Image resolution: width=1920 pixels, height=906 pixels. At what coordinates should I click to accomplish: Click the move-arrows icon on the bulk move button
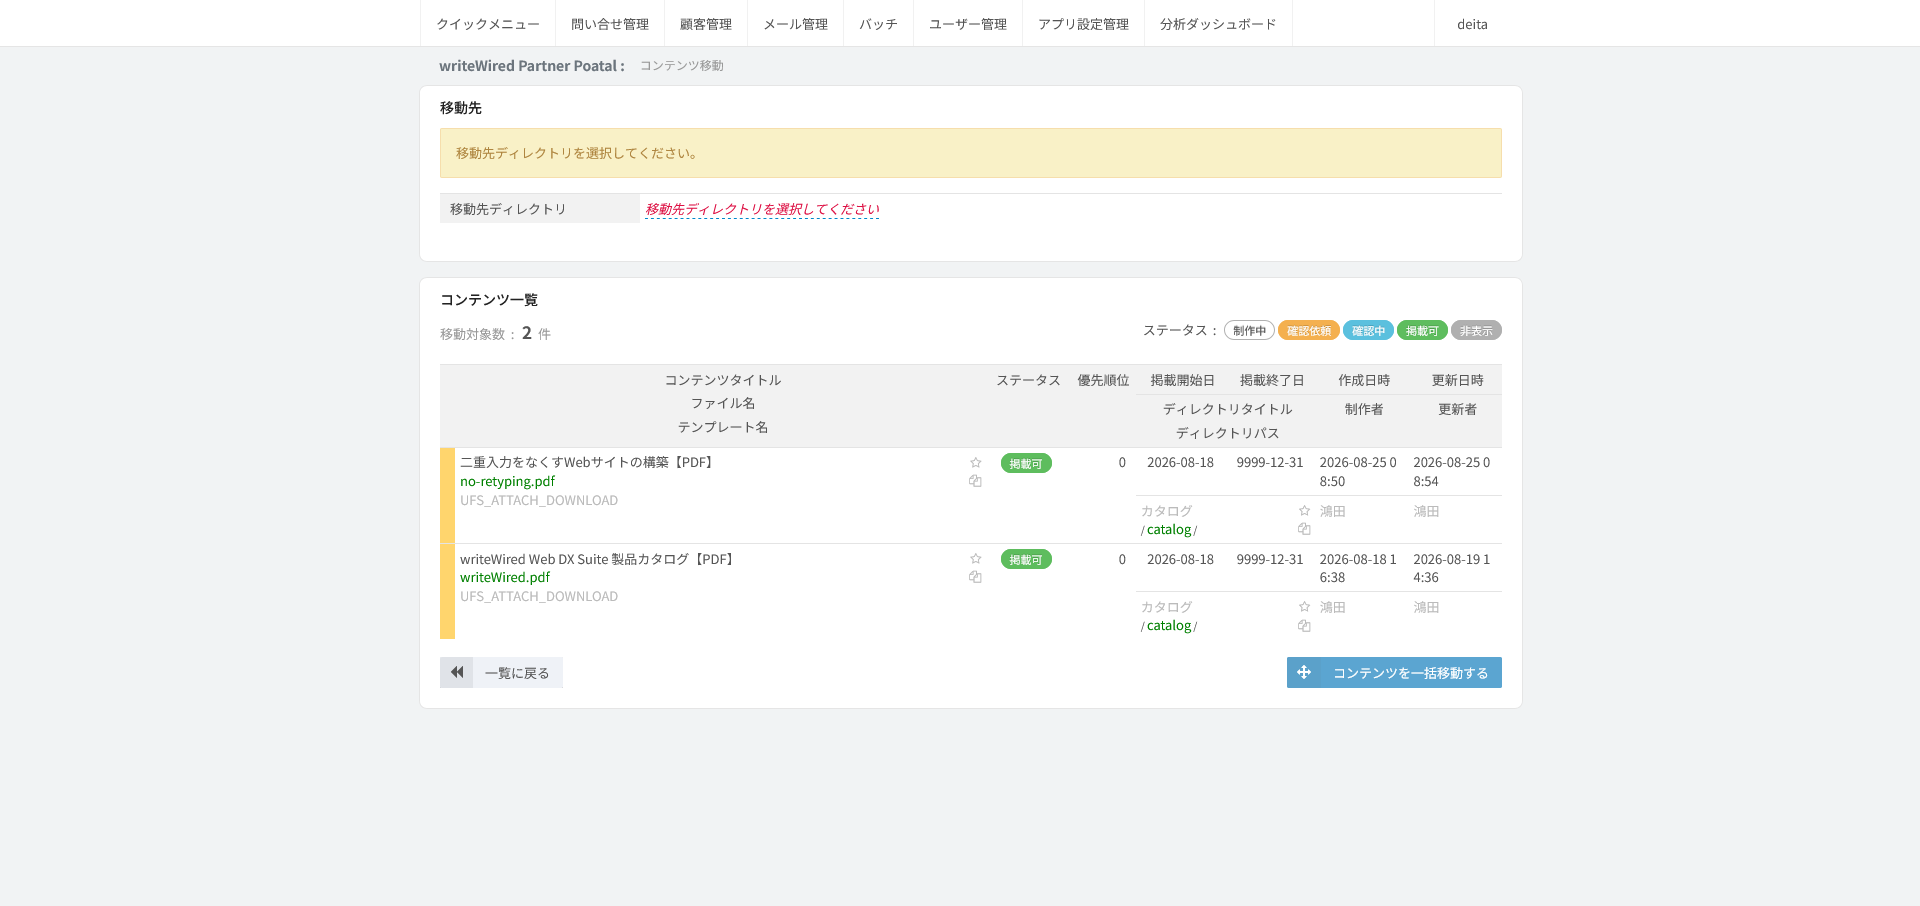click(x=1304, y=672)
